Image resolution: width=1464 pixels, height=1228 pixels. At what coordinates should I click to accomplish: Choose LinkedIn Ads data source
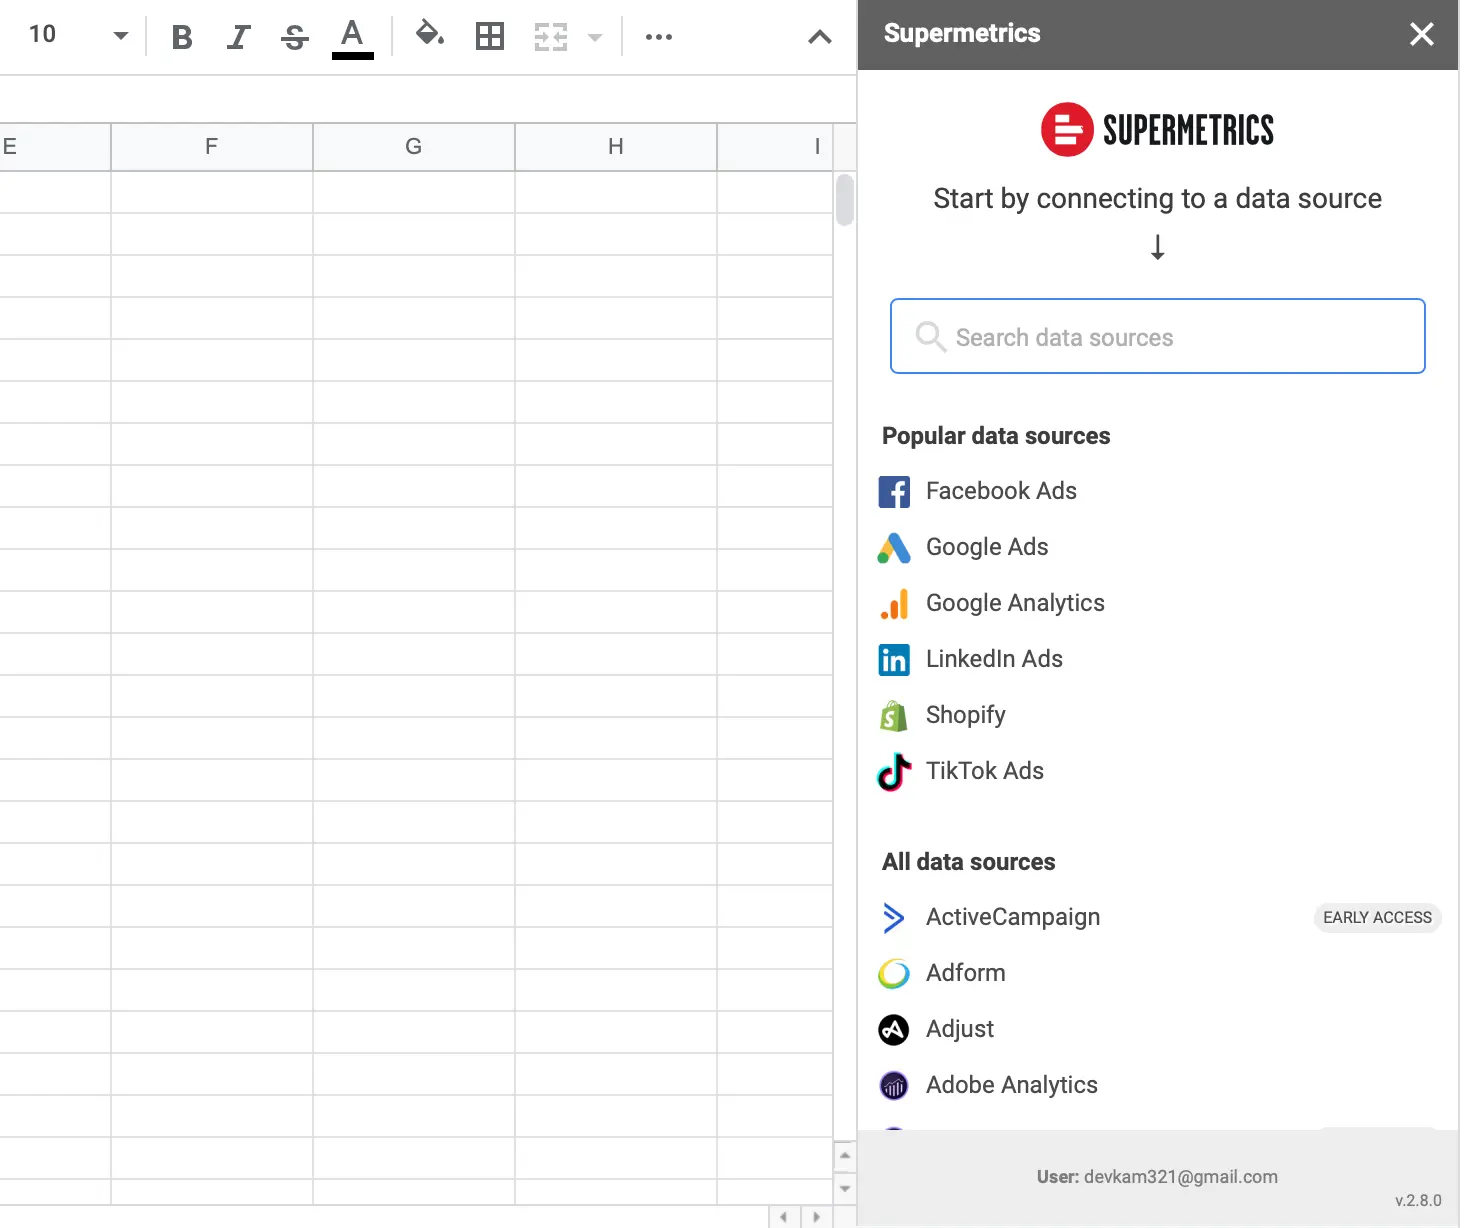[x=994, y=659]
